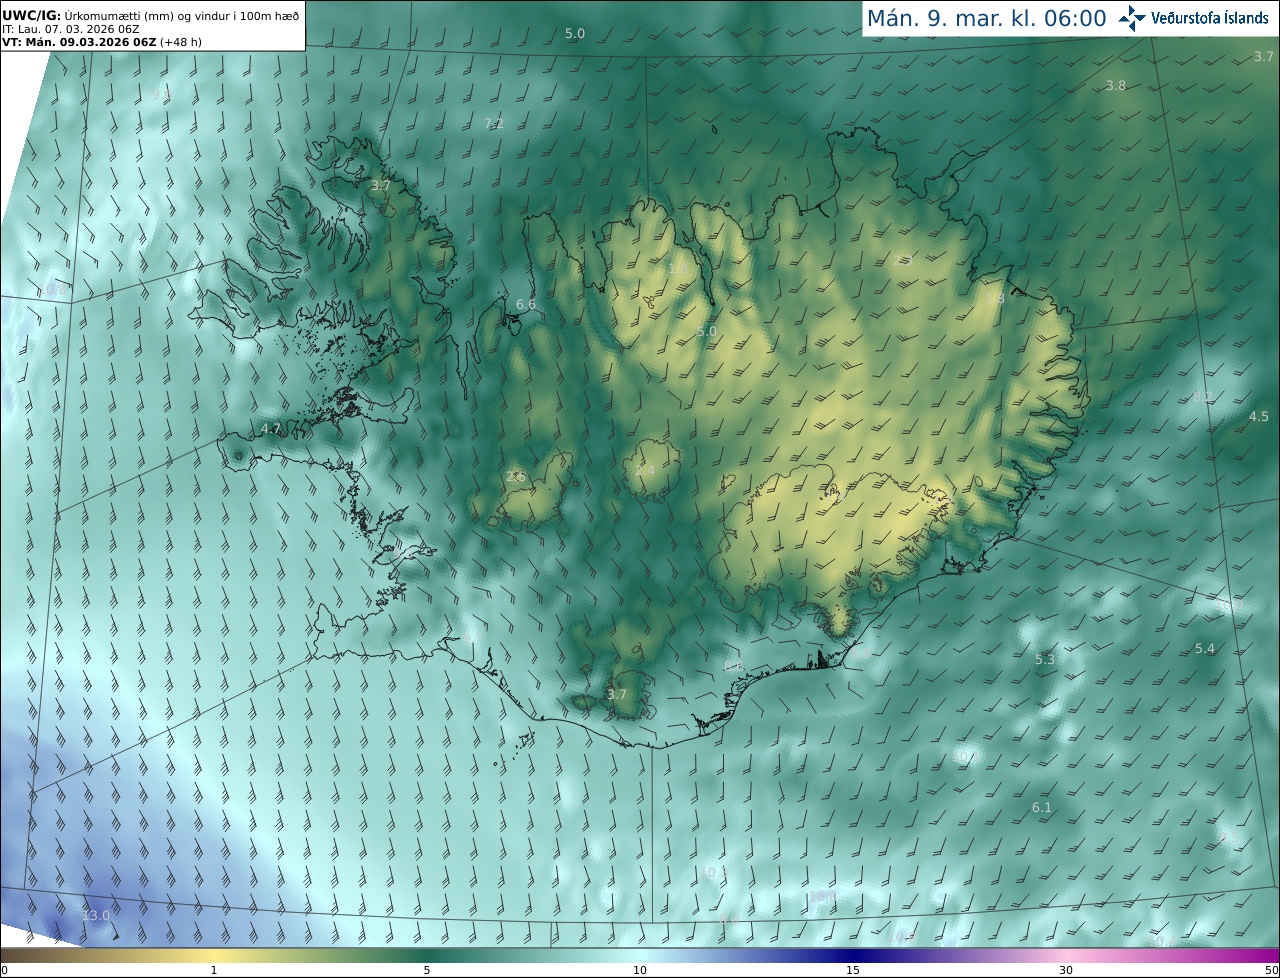Click the 6.6 value on the map
1280x978 pixels.
tap(526, 304)
